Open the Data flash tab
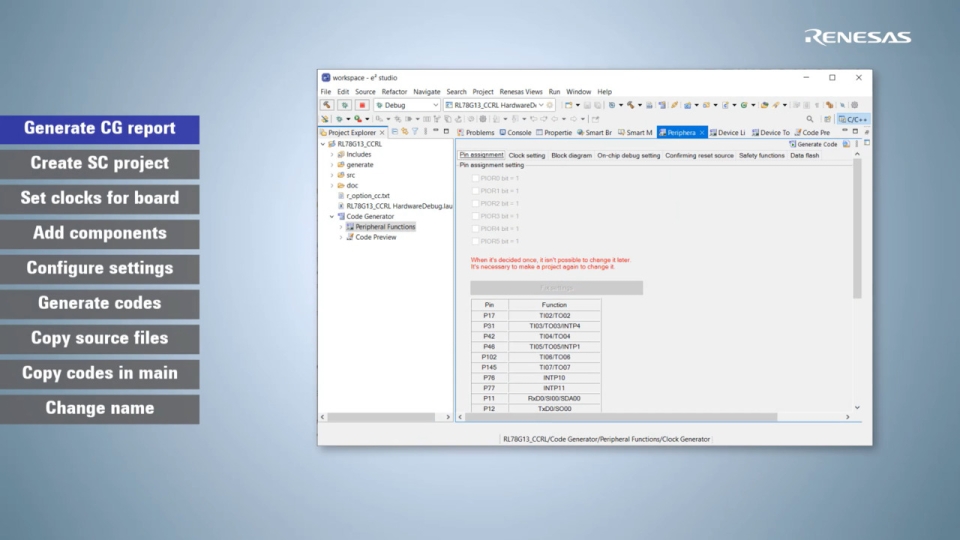 pyautogui.click(x=804, y=156)
